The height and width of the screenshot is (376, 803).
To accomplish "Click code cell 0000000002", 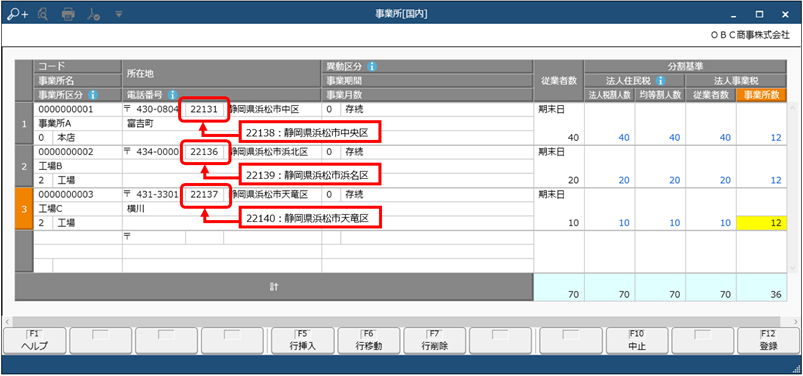I will [77, 152].
